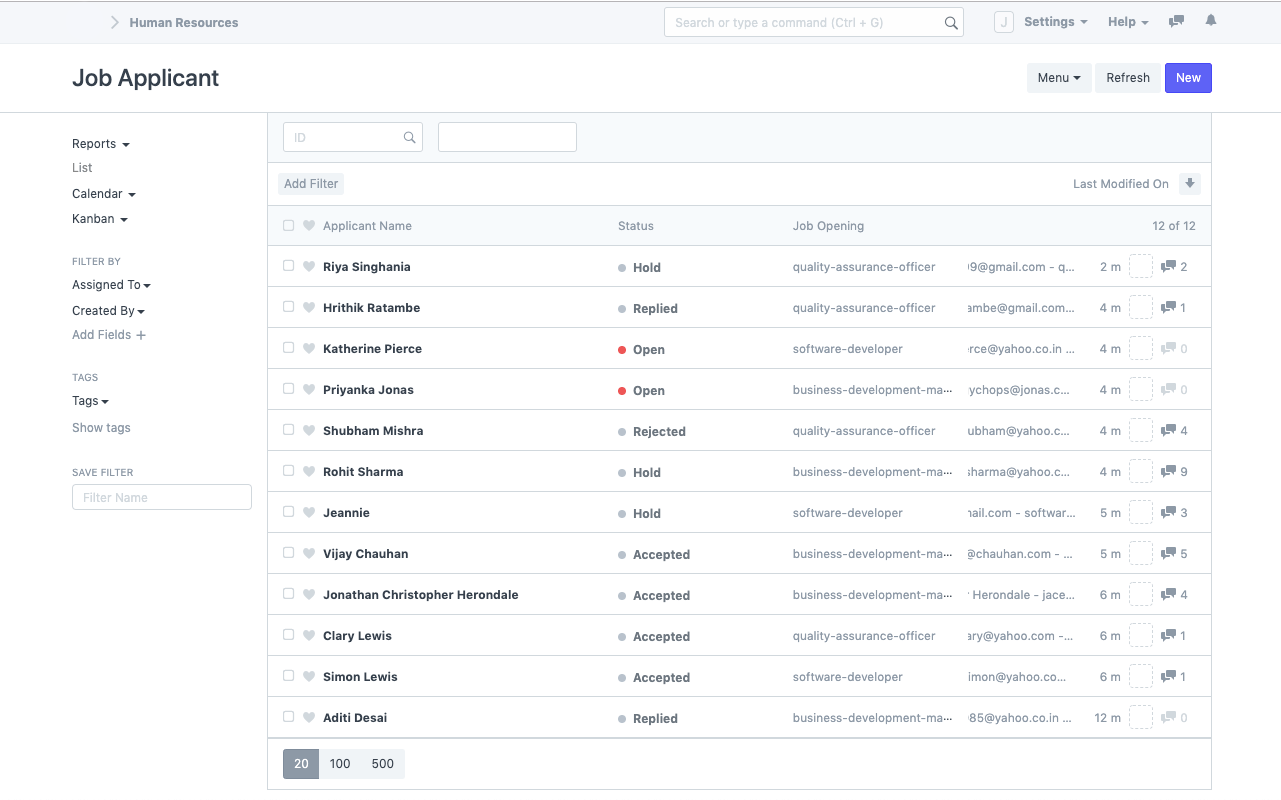The width and height of the screenshot is (1281, 800).
Task: Select all applicants with header checkbox
Action: [289, 226]
